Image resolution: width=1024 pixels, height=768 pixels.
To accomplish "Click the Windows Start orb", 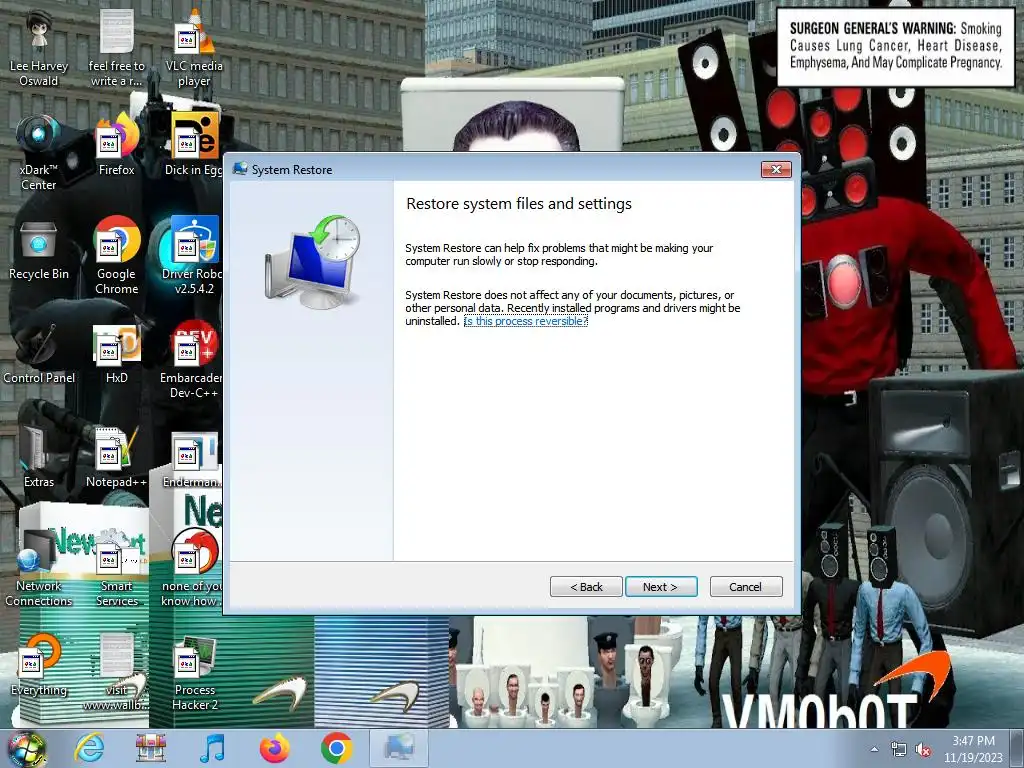I will point(27,749).
